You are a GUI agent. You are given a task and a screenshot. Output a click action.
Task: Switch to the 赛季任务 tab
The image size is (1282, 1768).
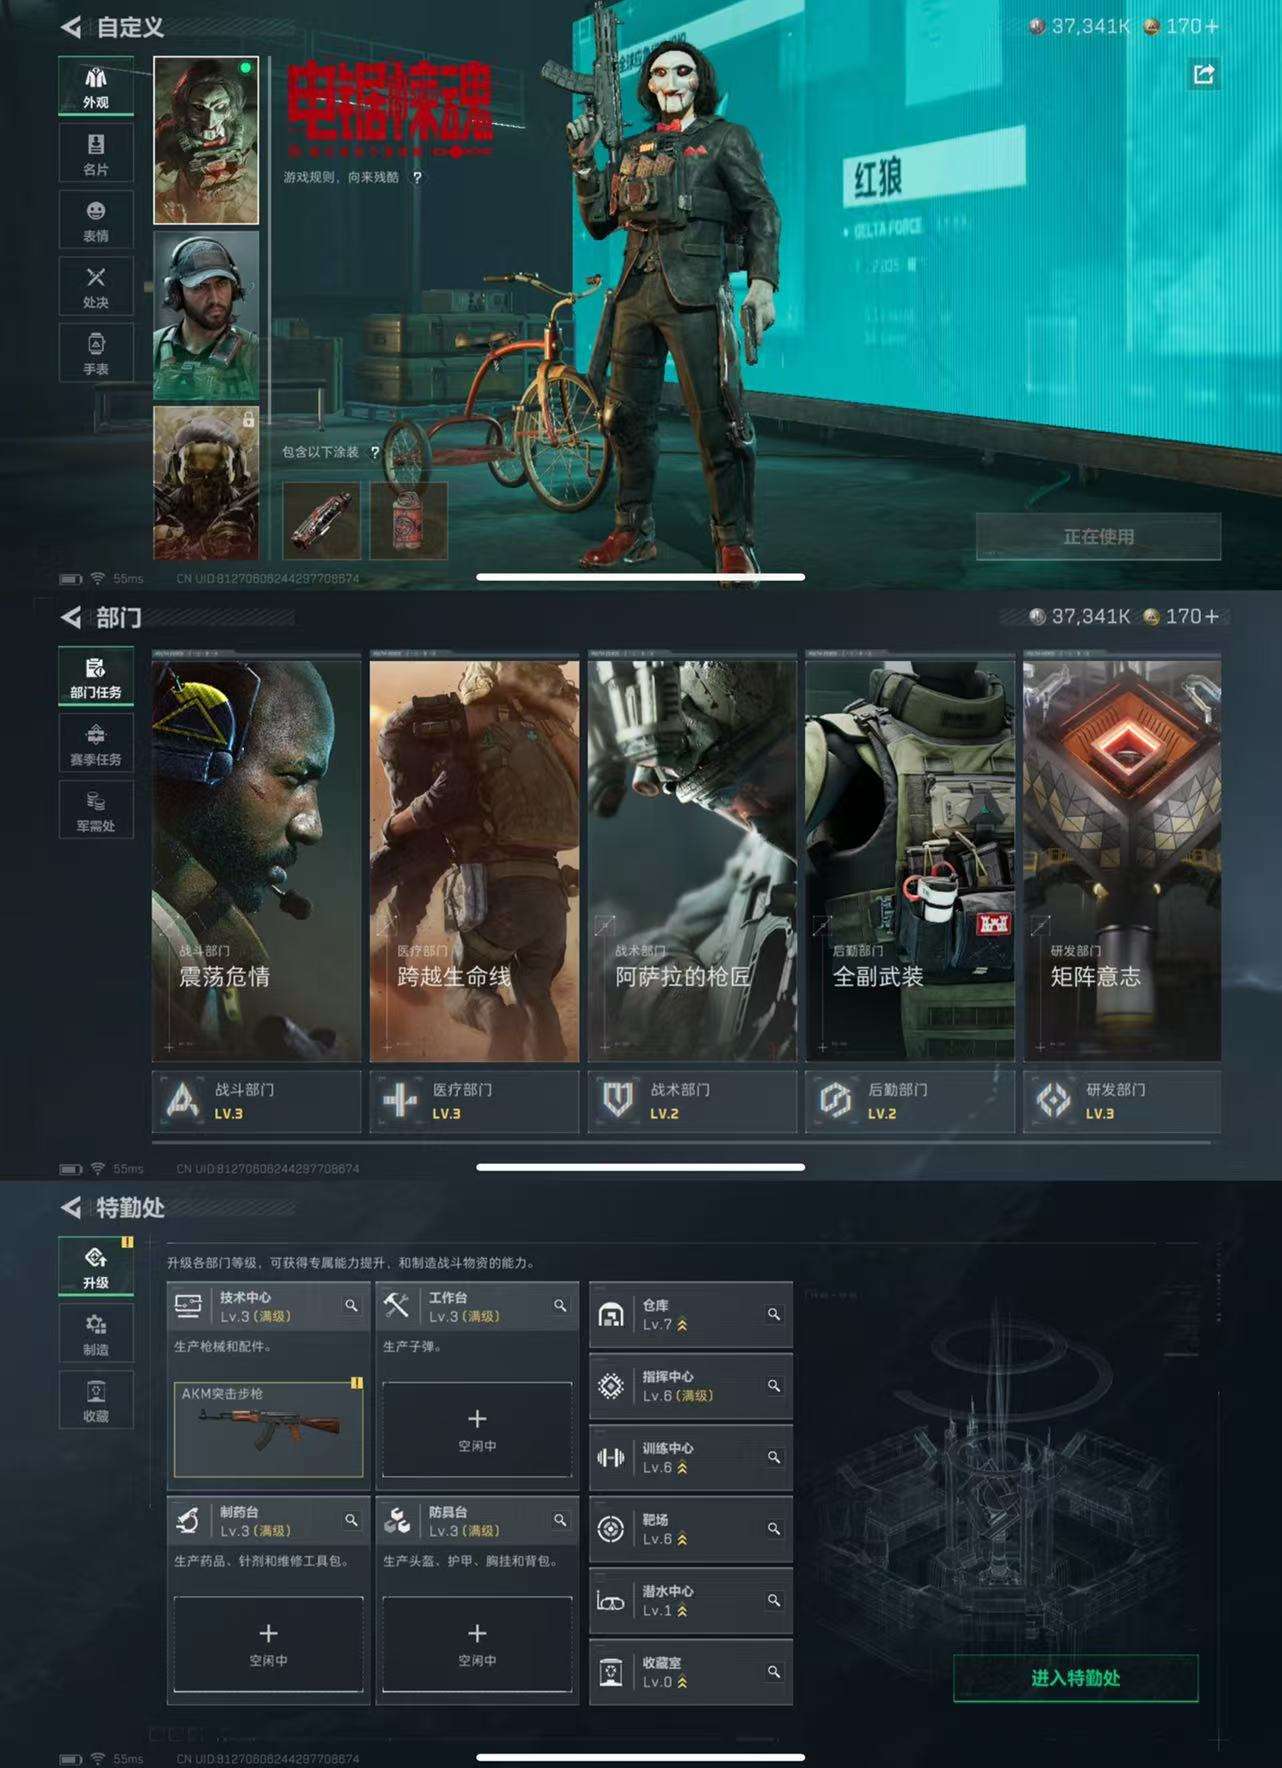(x=96, y=744)
